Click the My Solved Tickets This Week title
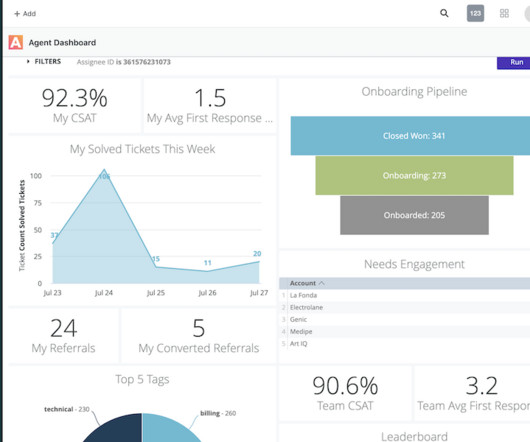Image resolution: width=530 pixels, height=442 pixels. [x=142, y=149]
